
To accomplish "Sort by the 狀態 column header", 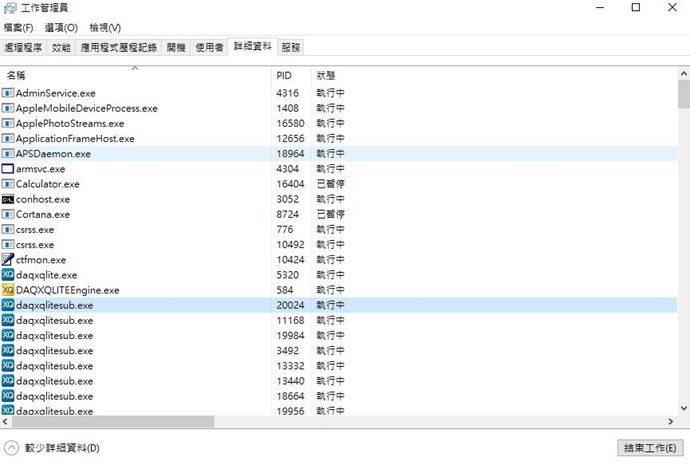I will pyautogui.click(x=326, y=75).
